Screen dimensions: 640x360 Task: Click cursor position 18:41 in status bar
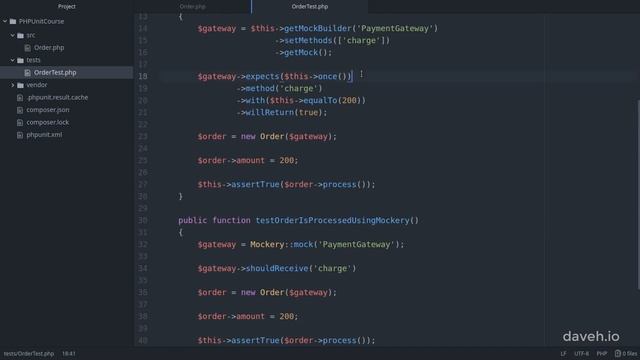click(x=69, y=353)
